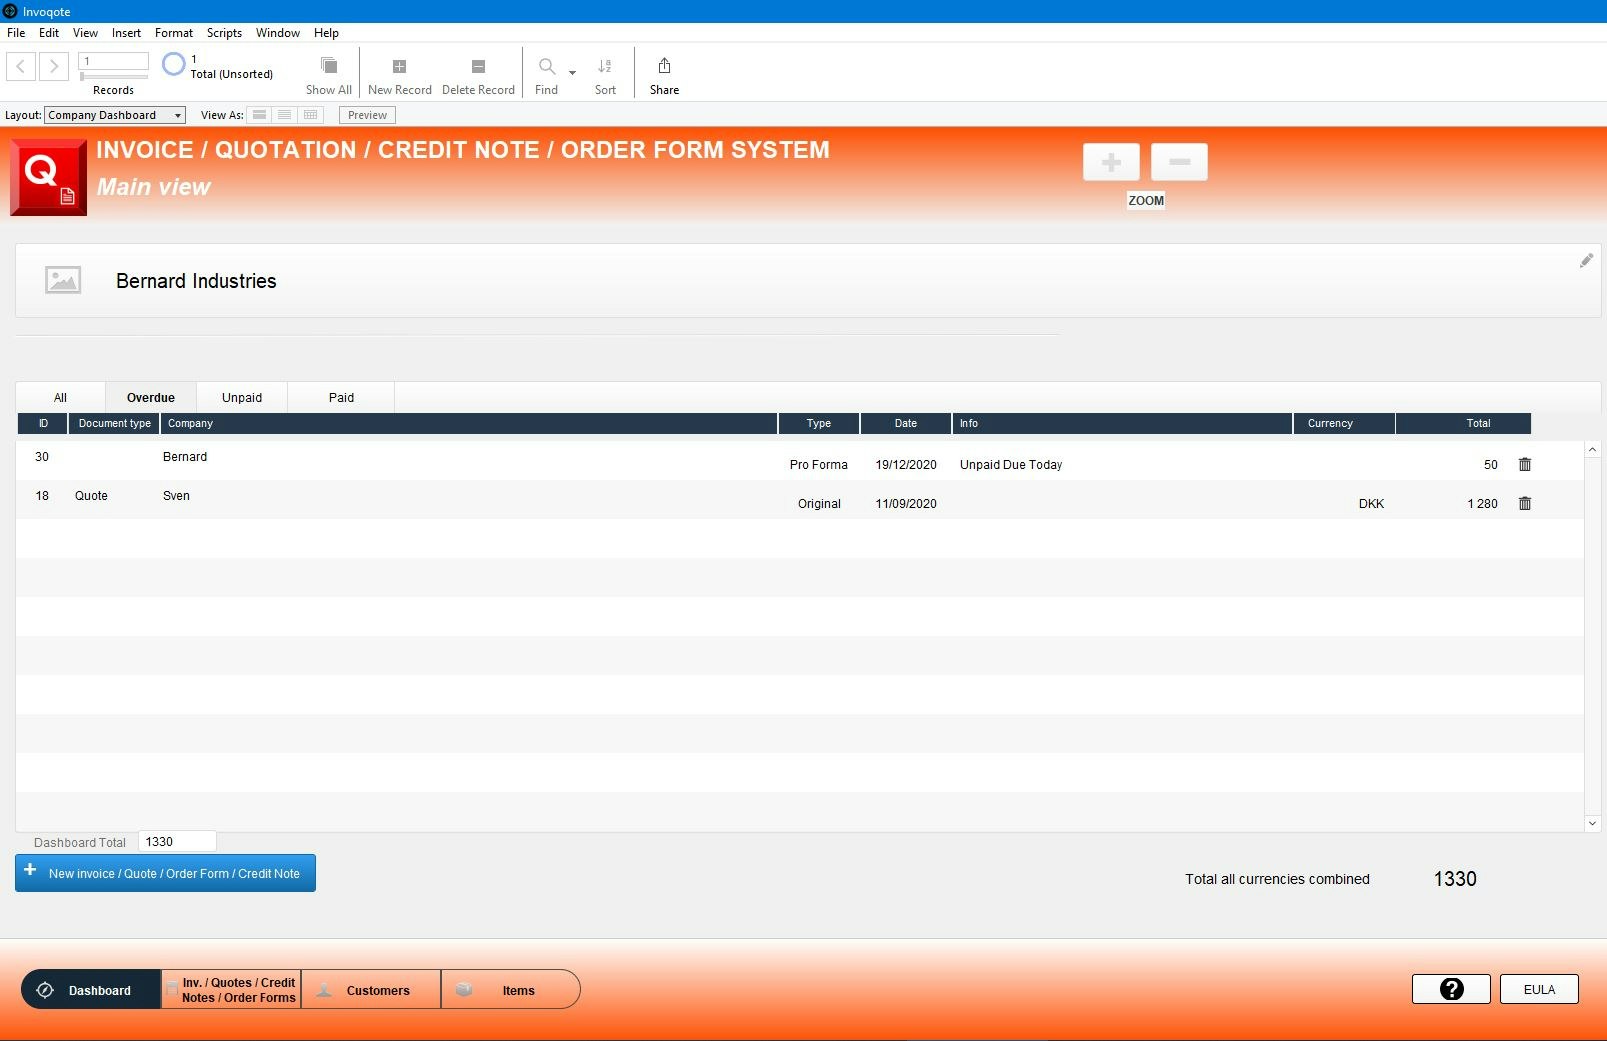Click the Show All records icon
Viewport: 1607px width, 1041px height.
click(328, 66)
